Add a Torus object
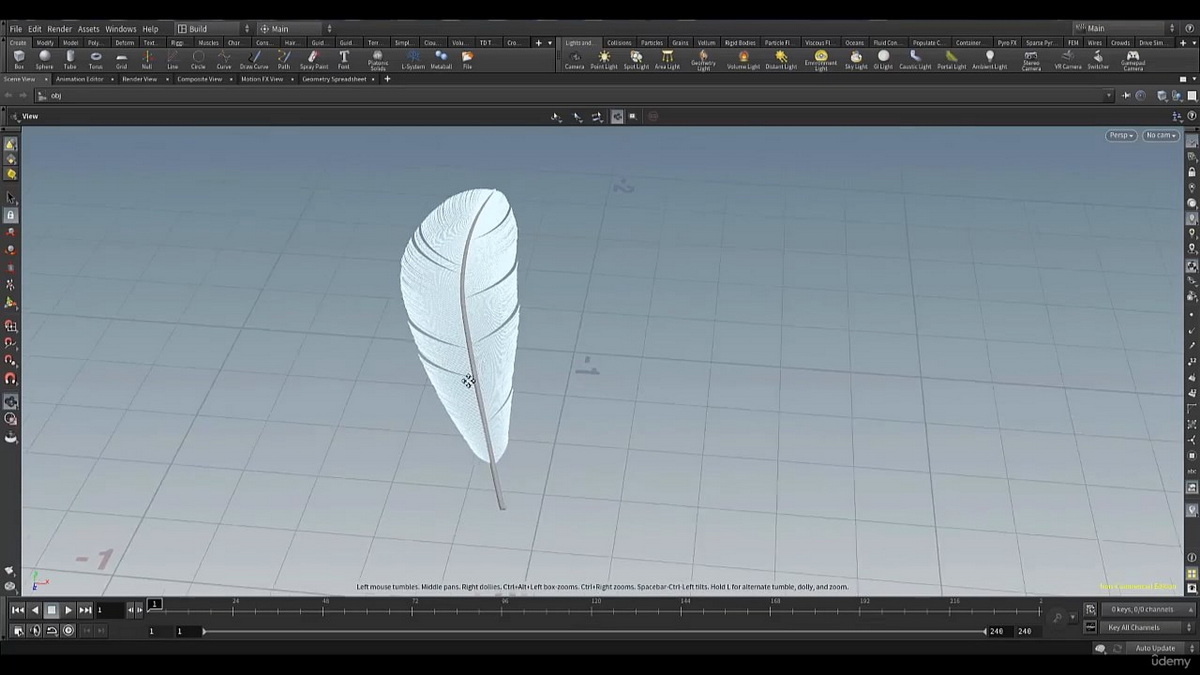Viewport: 1200px width, 675px height. pos(96,60)
